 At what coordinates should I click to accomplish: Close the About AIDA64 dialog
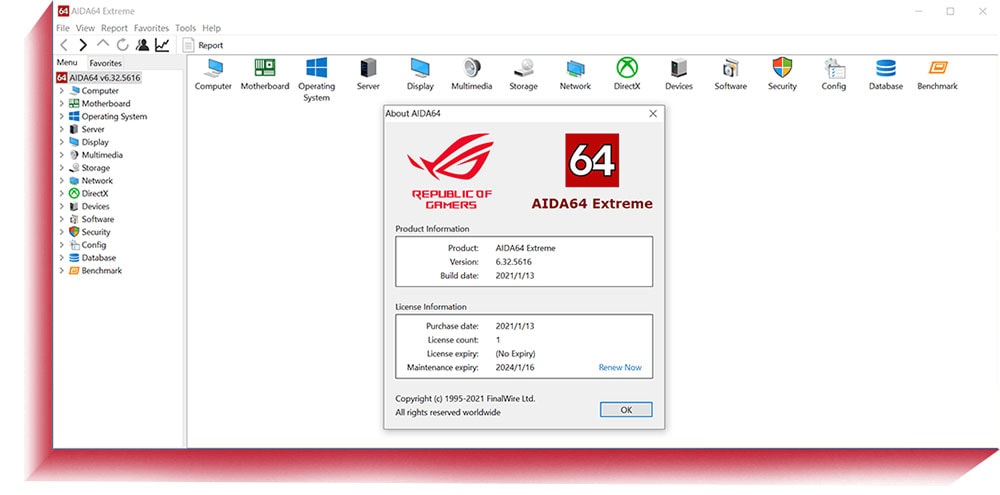tap(652, 114)
